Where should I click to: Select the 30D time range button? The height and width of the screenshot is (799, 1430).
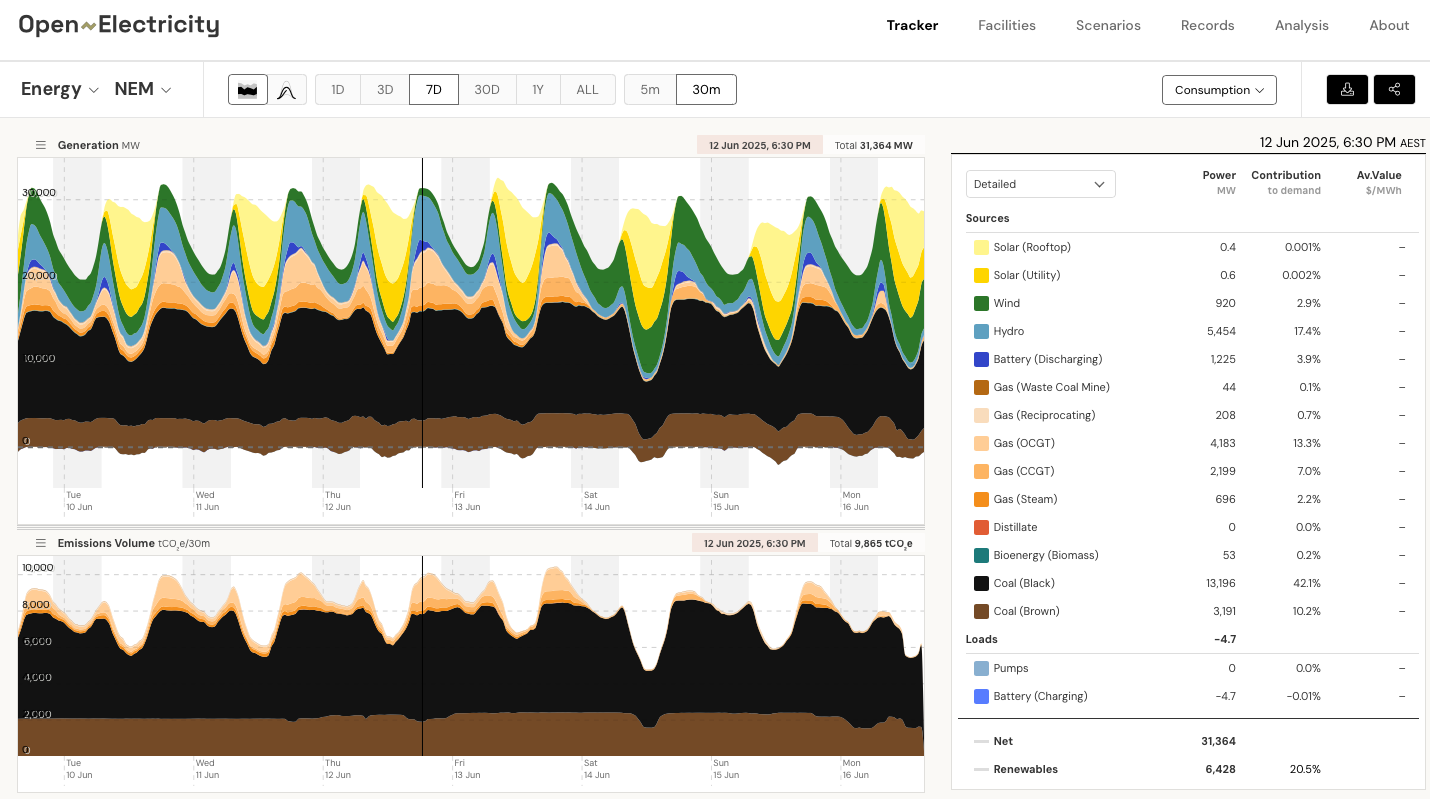pos(487,90)
